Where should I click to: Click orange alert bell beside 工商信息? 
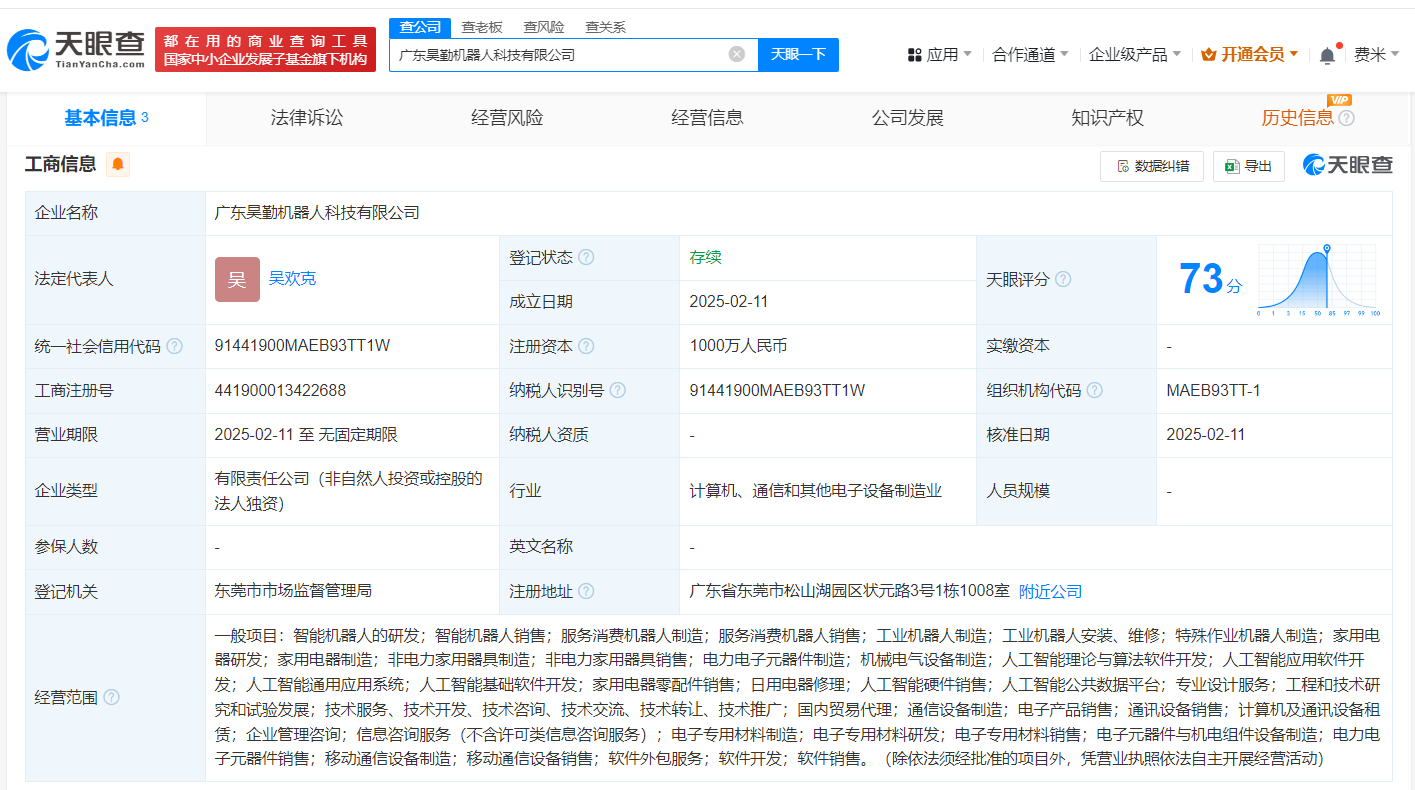118,164
